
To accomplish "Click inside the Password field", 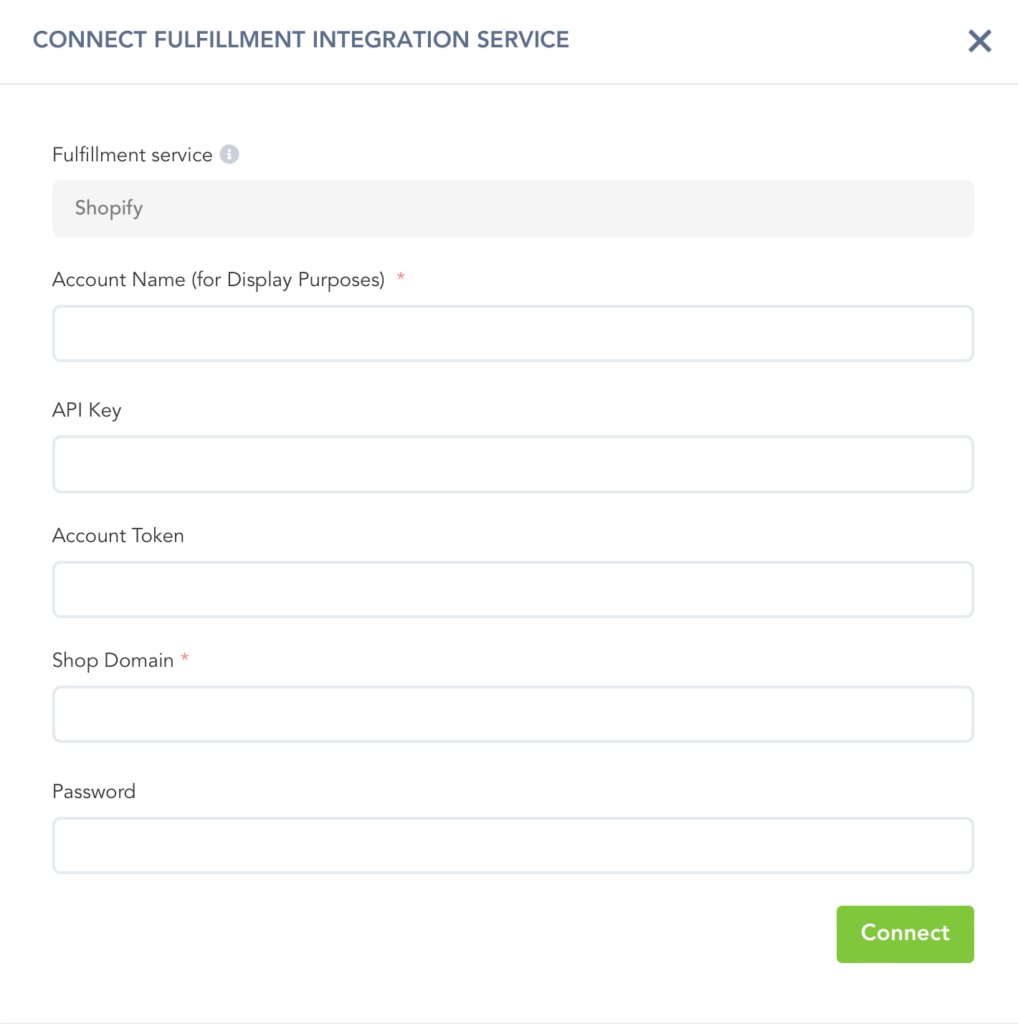I will [x=512, y=845].
